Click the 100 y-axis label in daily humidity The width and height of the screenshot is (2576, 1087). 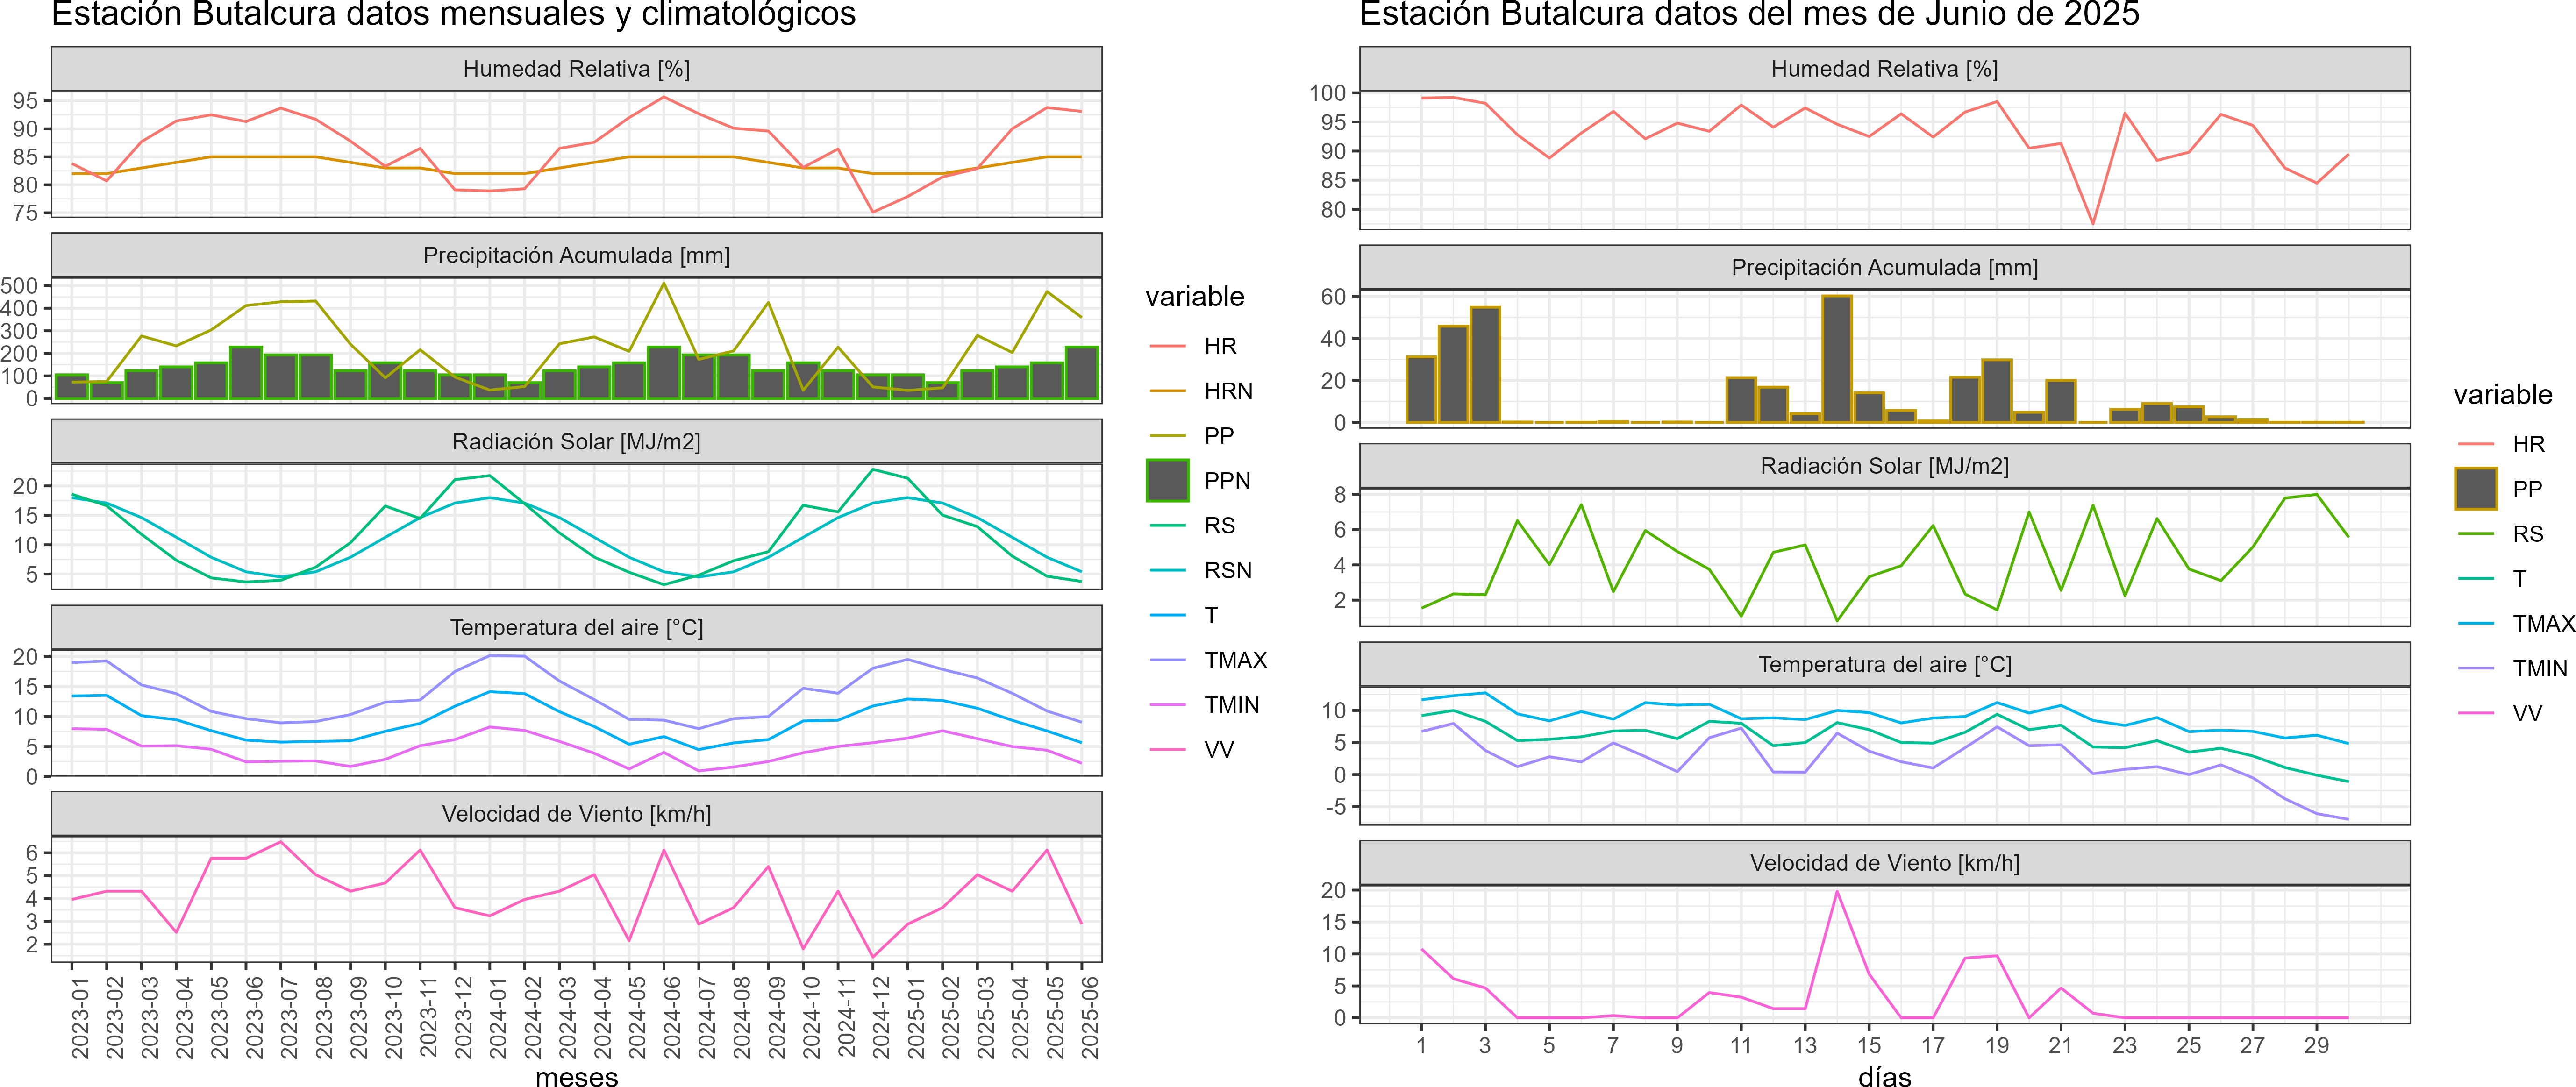tap(1327, 93)
